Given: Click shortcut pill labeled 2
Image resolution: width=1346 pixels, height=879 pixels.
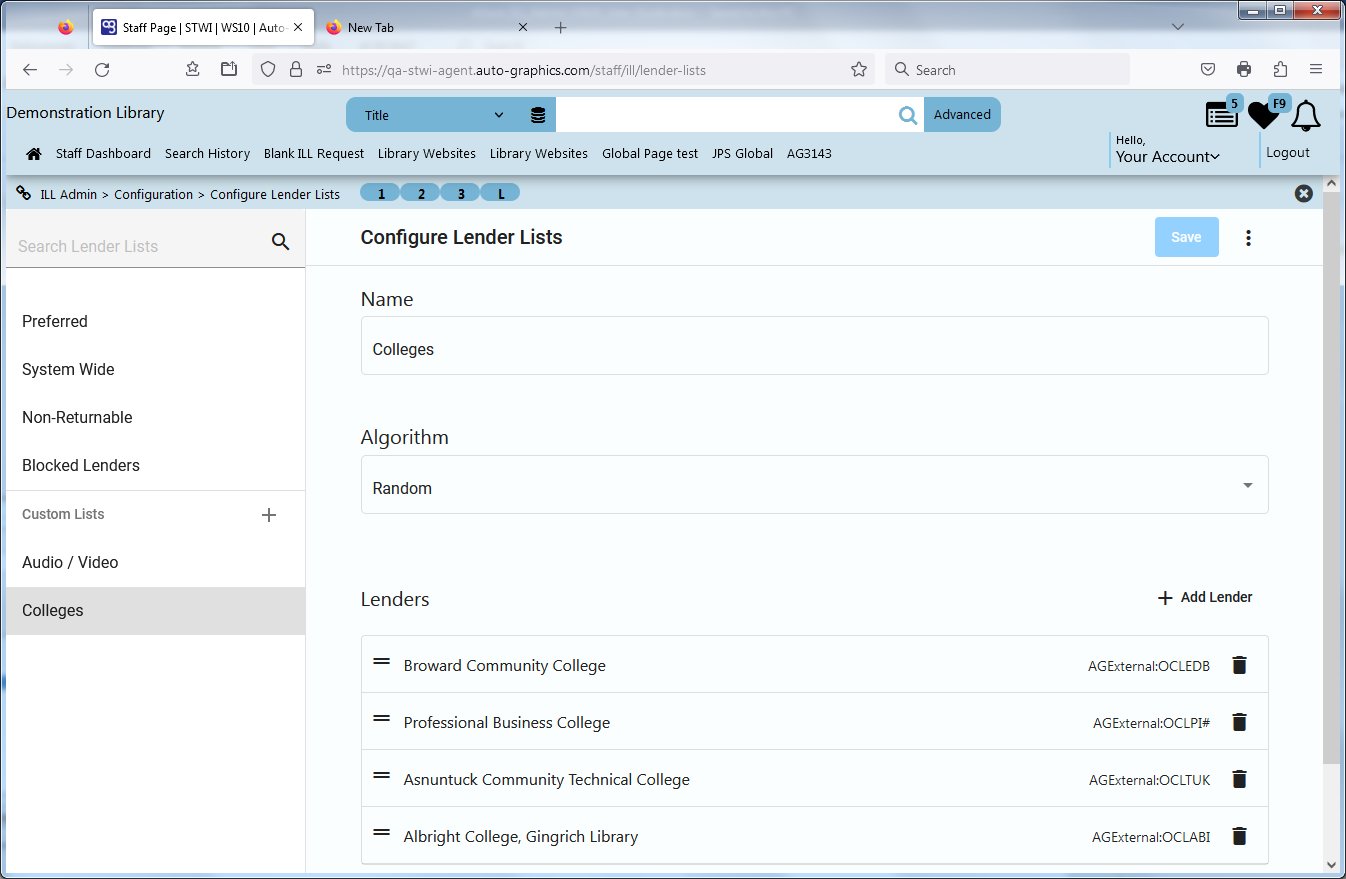Looking at the screenshot, I should (x=421, y=194).
